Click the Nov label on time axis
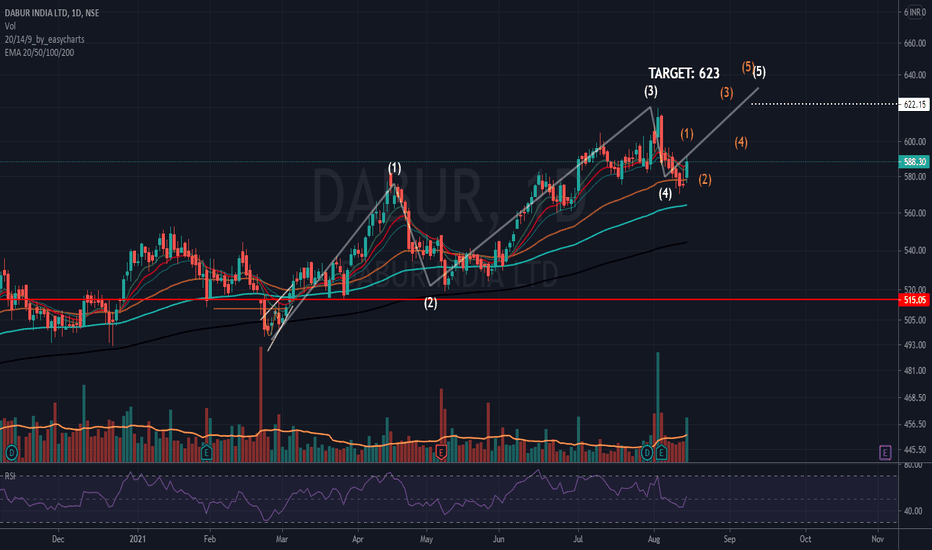 click(877, 539)
